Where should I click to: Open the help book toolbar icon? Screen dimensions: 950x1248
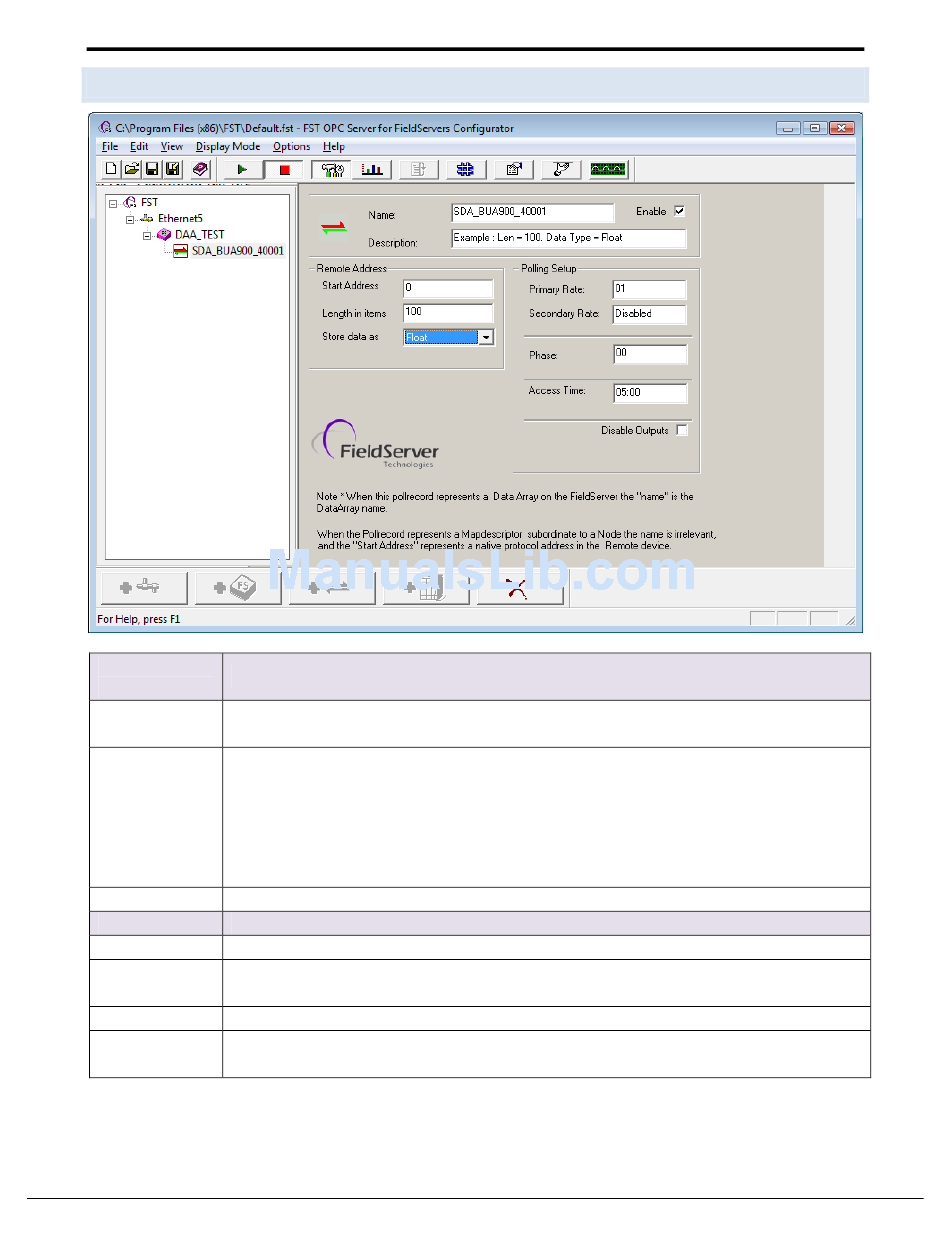[x=200, y=169]
